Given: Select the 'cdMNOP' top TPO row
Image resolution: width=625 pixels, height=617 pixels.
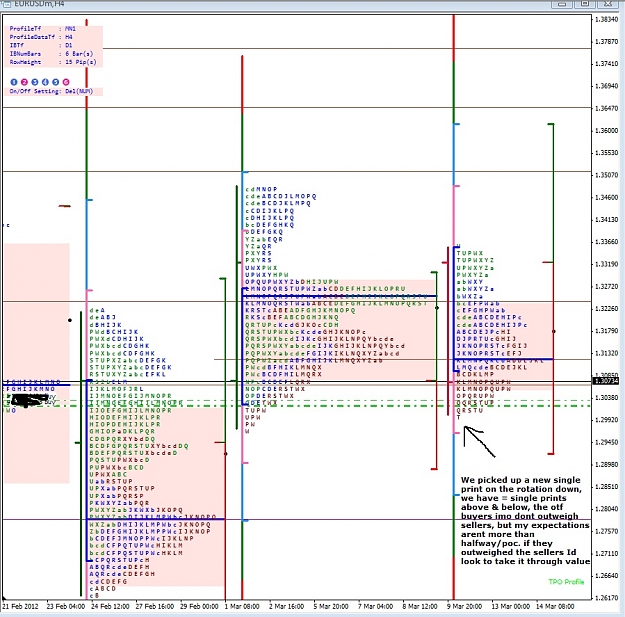Looking at the screenshot, I should [261, 189].
